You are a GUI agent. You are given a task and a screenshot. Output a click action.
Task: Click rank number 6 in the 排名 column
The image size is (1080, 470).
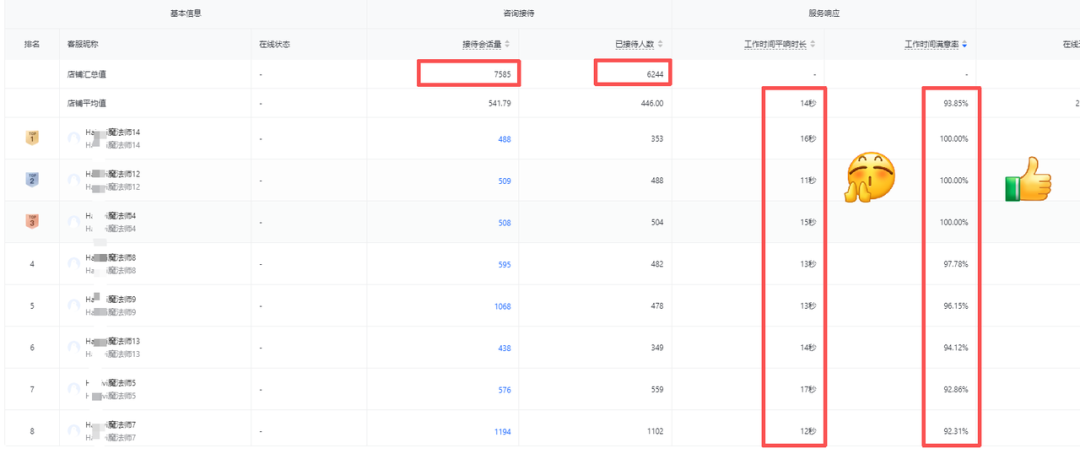click(x=32, y=348)
